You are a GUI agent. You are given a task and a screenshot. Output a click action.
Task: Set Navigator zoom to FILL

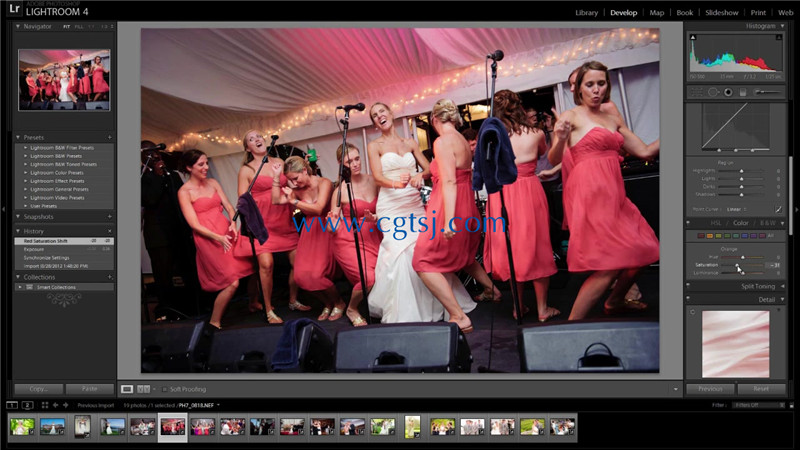pos(79,27)
